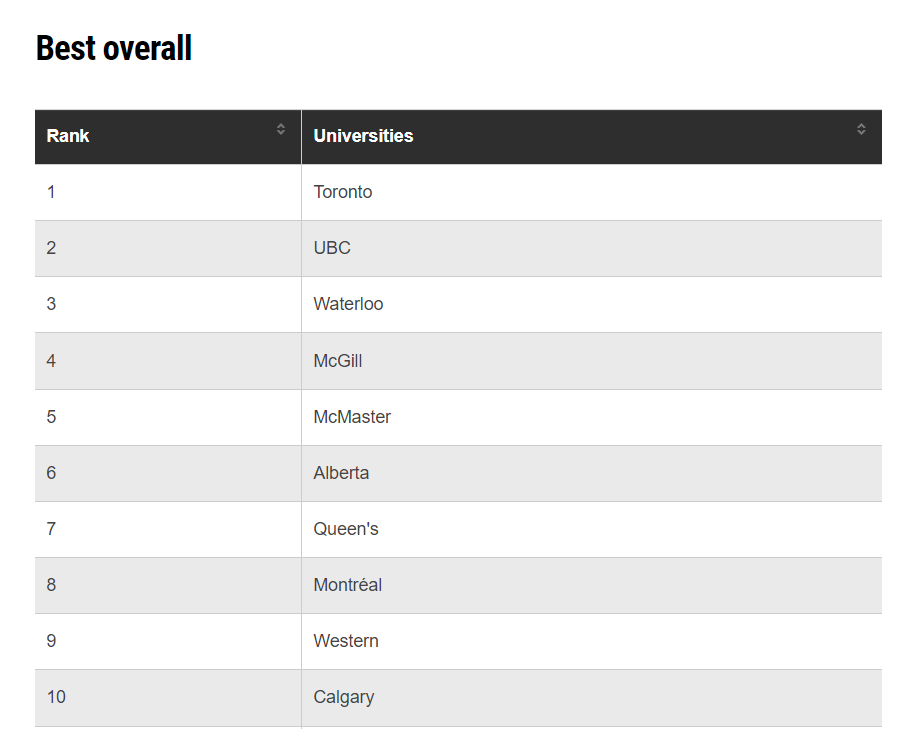Sort table by Universities column arrows
The image size is (909, 729).
point(861,129)
